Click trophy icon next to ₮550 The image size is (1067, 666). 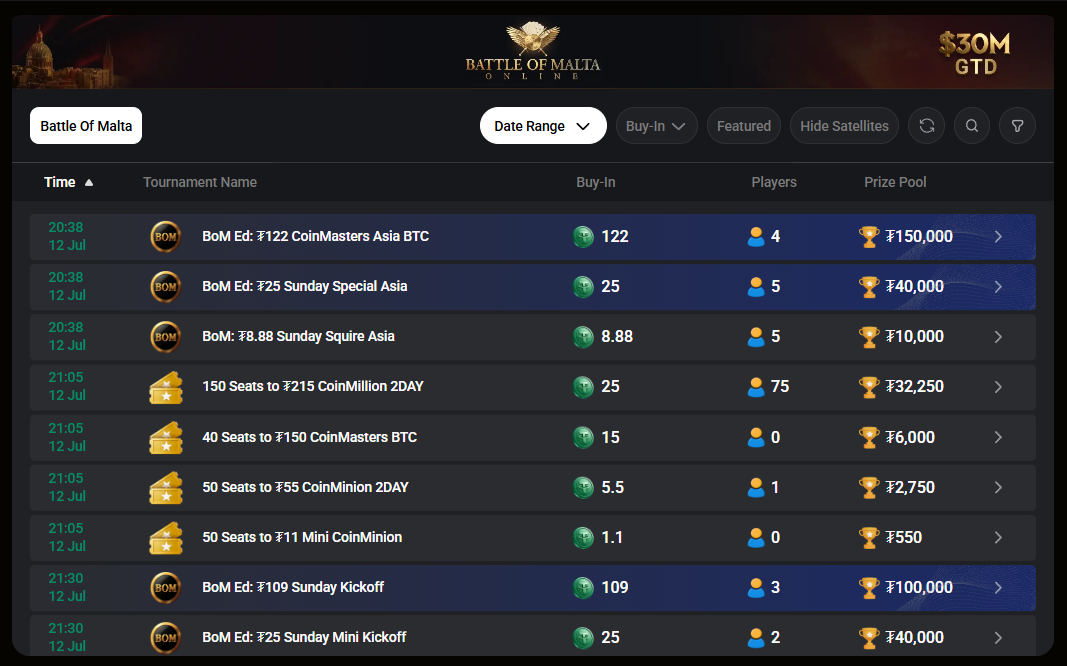point(869,537)
